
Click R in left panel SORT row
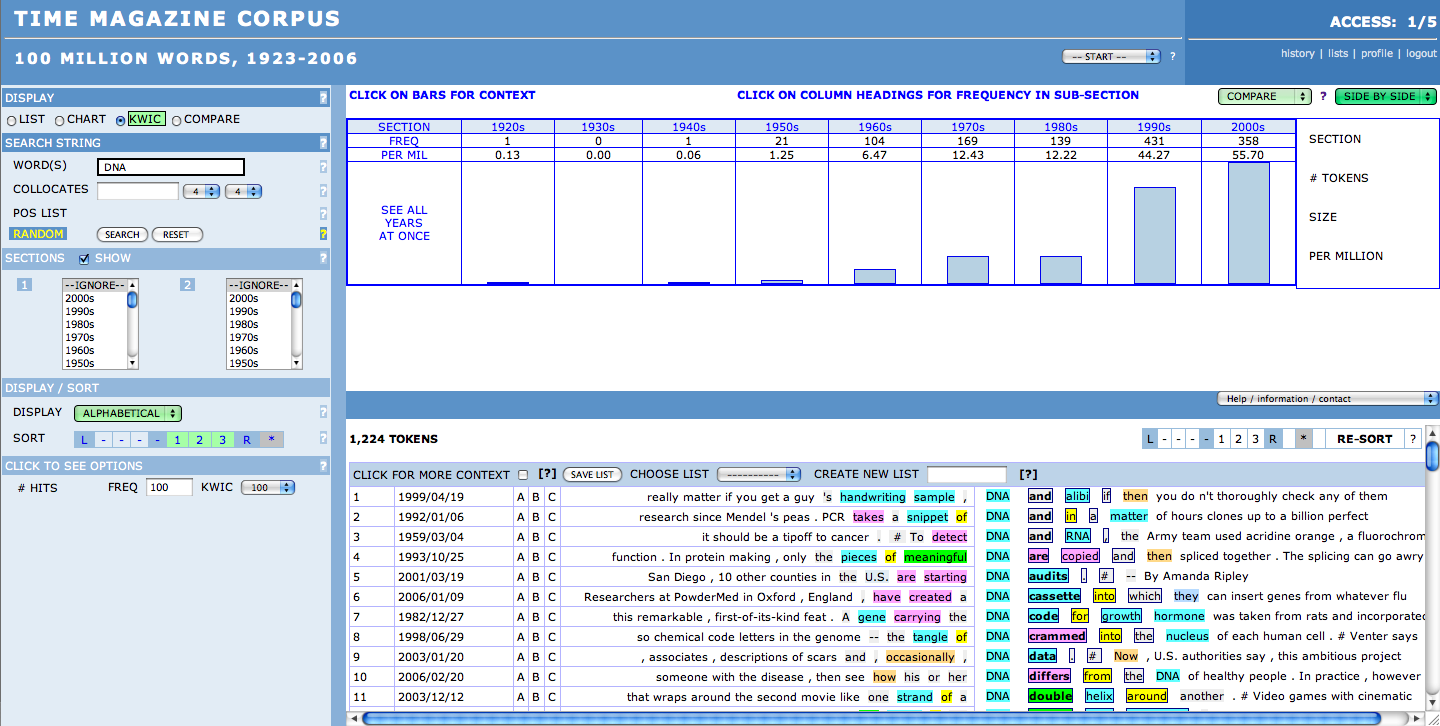[246, 439]
